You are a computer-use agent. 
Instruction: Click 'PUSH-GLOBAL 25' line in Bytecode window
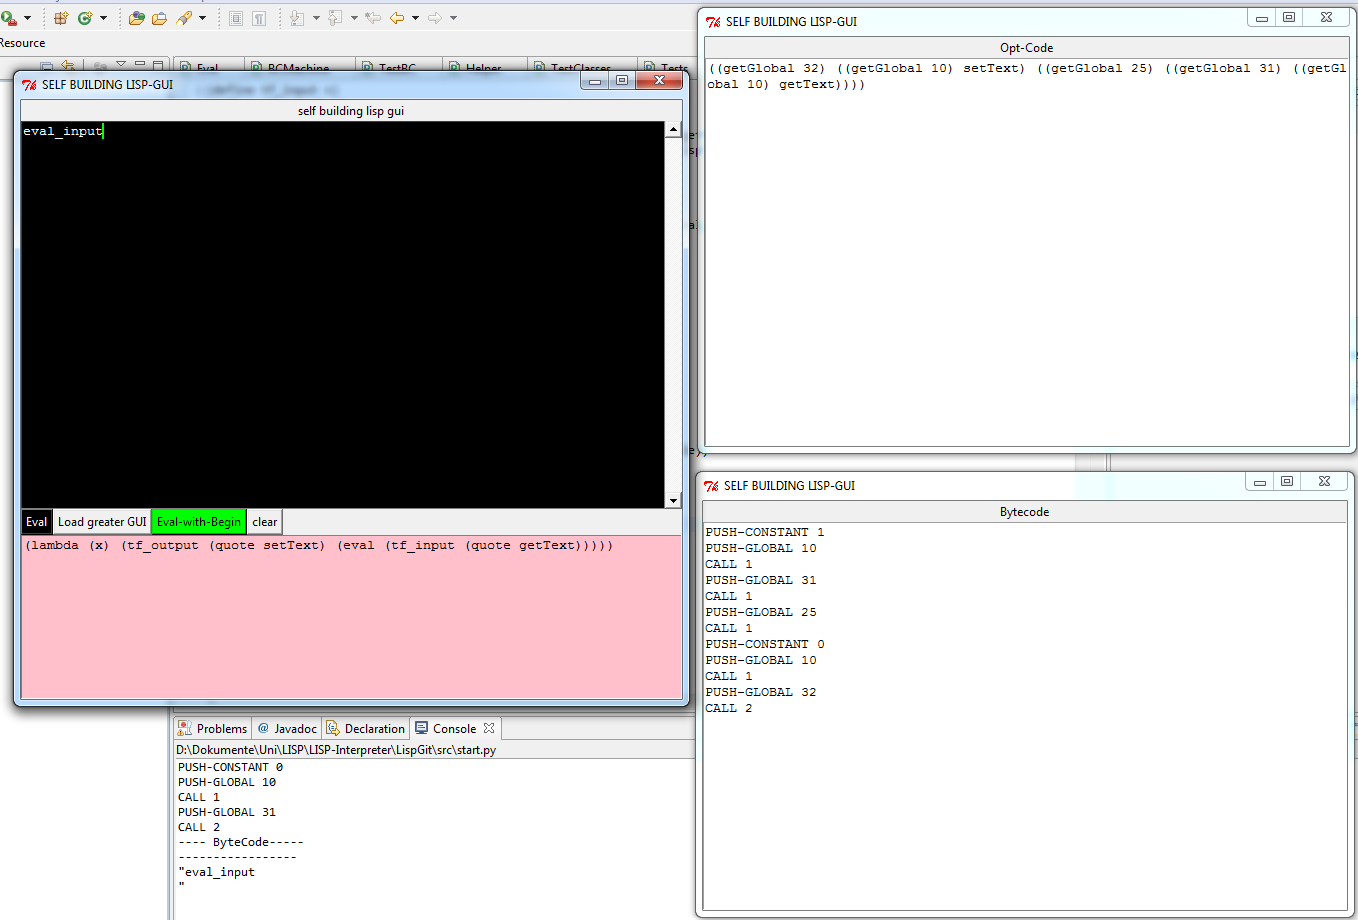click(x=761, y=612)
